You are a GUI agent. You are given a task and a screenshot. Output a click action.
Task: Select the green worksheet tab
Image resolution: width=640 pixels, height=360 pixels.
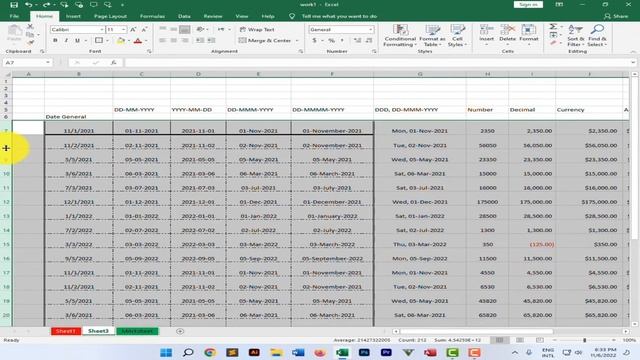[x=137, y=331]
